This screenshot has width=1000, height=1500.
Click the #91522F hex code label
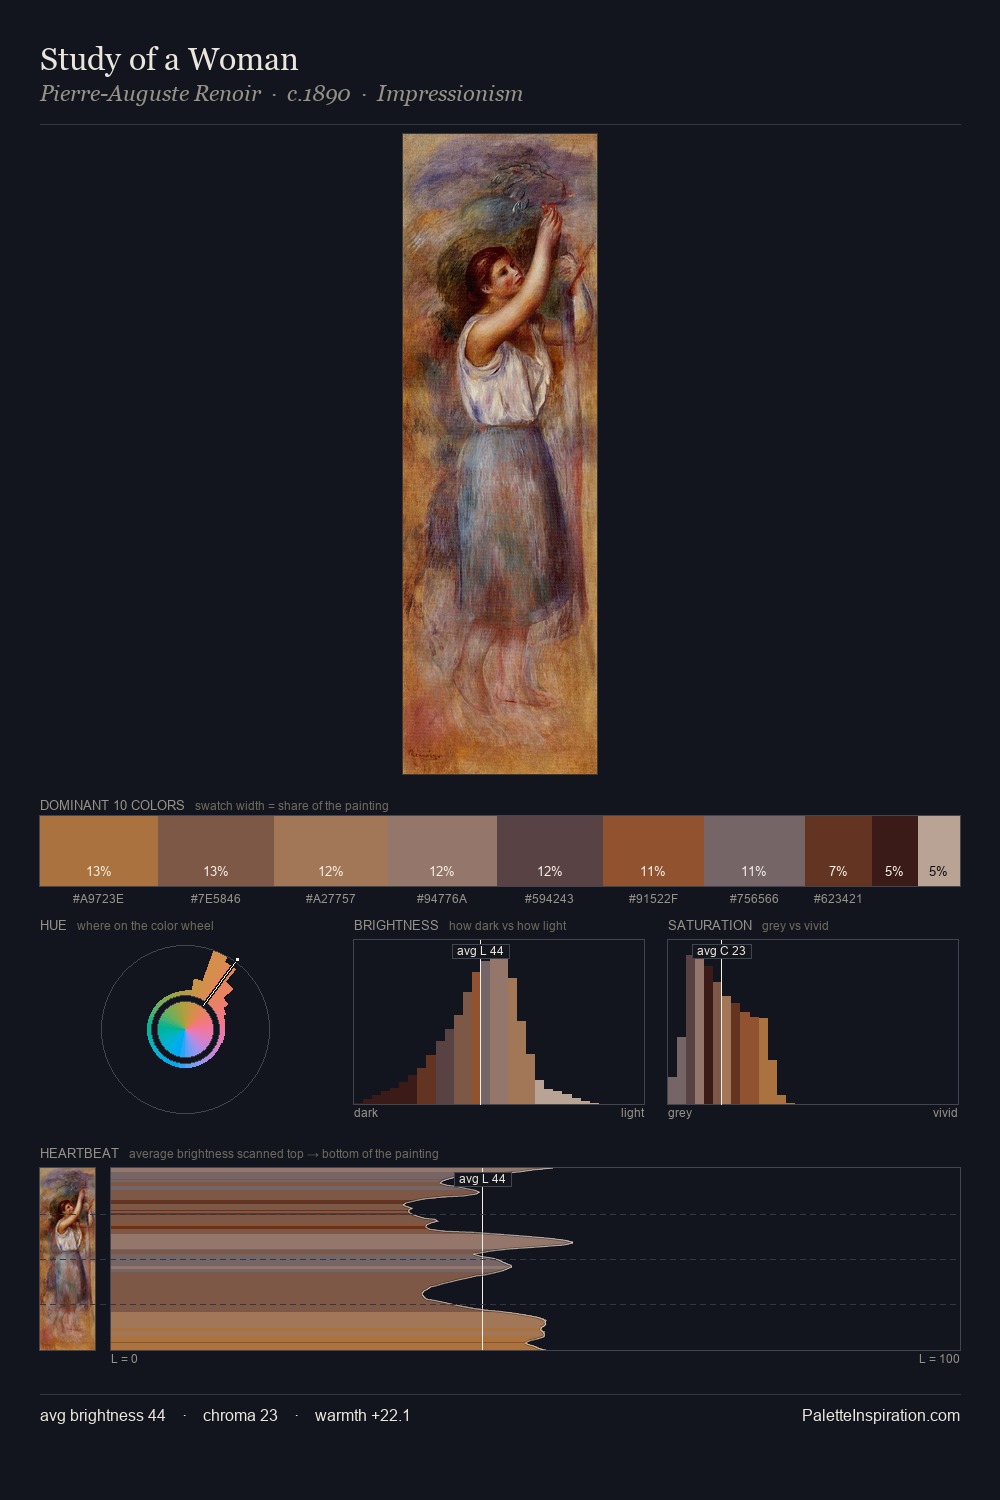653,899
